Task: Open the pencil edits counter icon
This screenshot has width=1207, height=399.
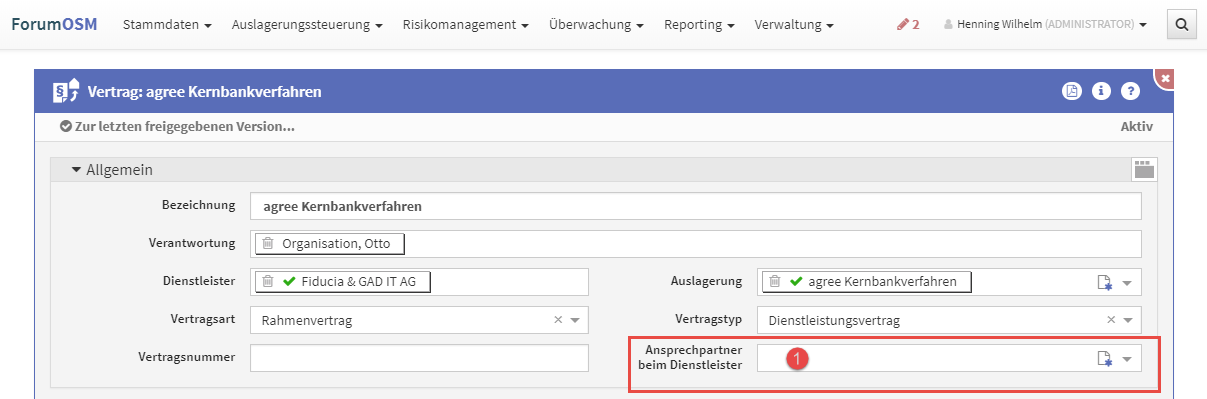Action: tap(909, 24)
